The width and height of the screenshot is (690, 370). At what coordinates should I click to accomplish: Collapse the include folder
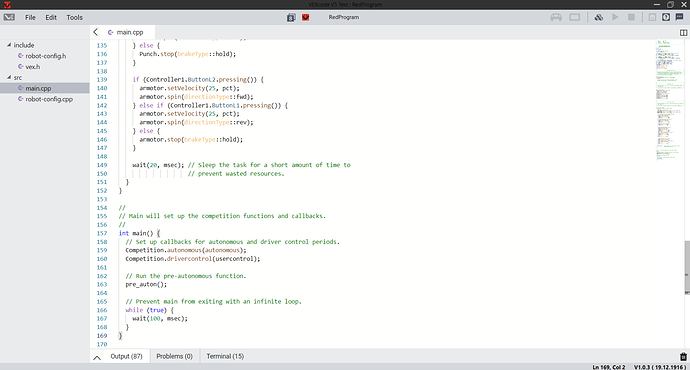9,45
